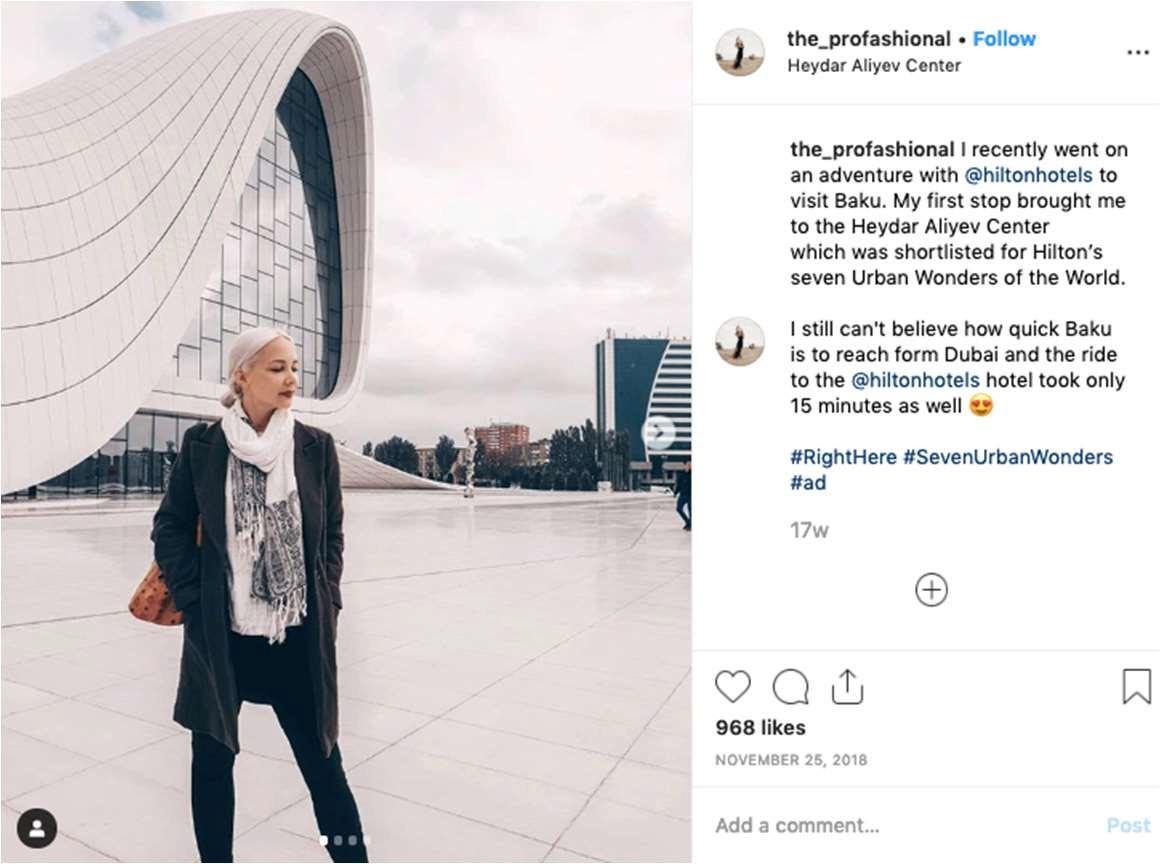The width and height of the screenshot is (1160, 864).
Task: Like the post with the heart icon
Action: [x=732, y=686]
